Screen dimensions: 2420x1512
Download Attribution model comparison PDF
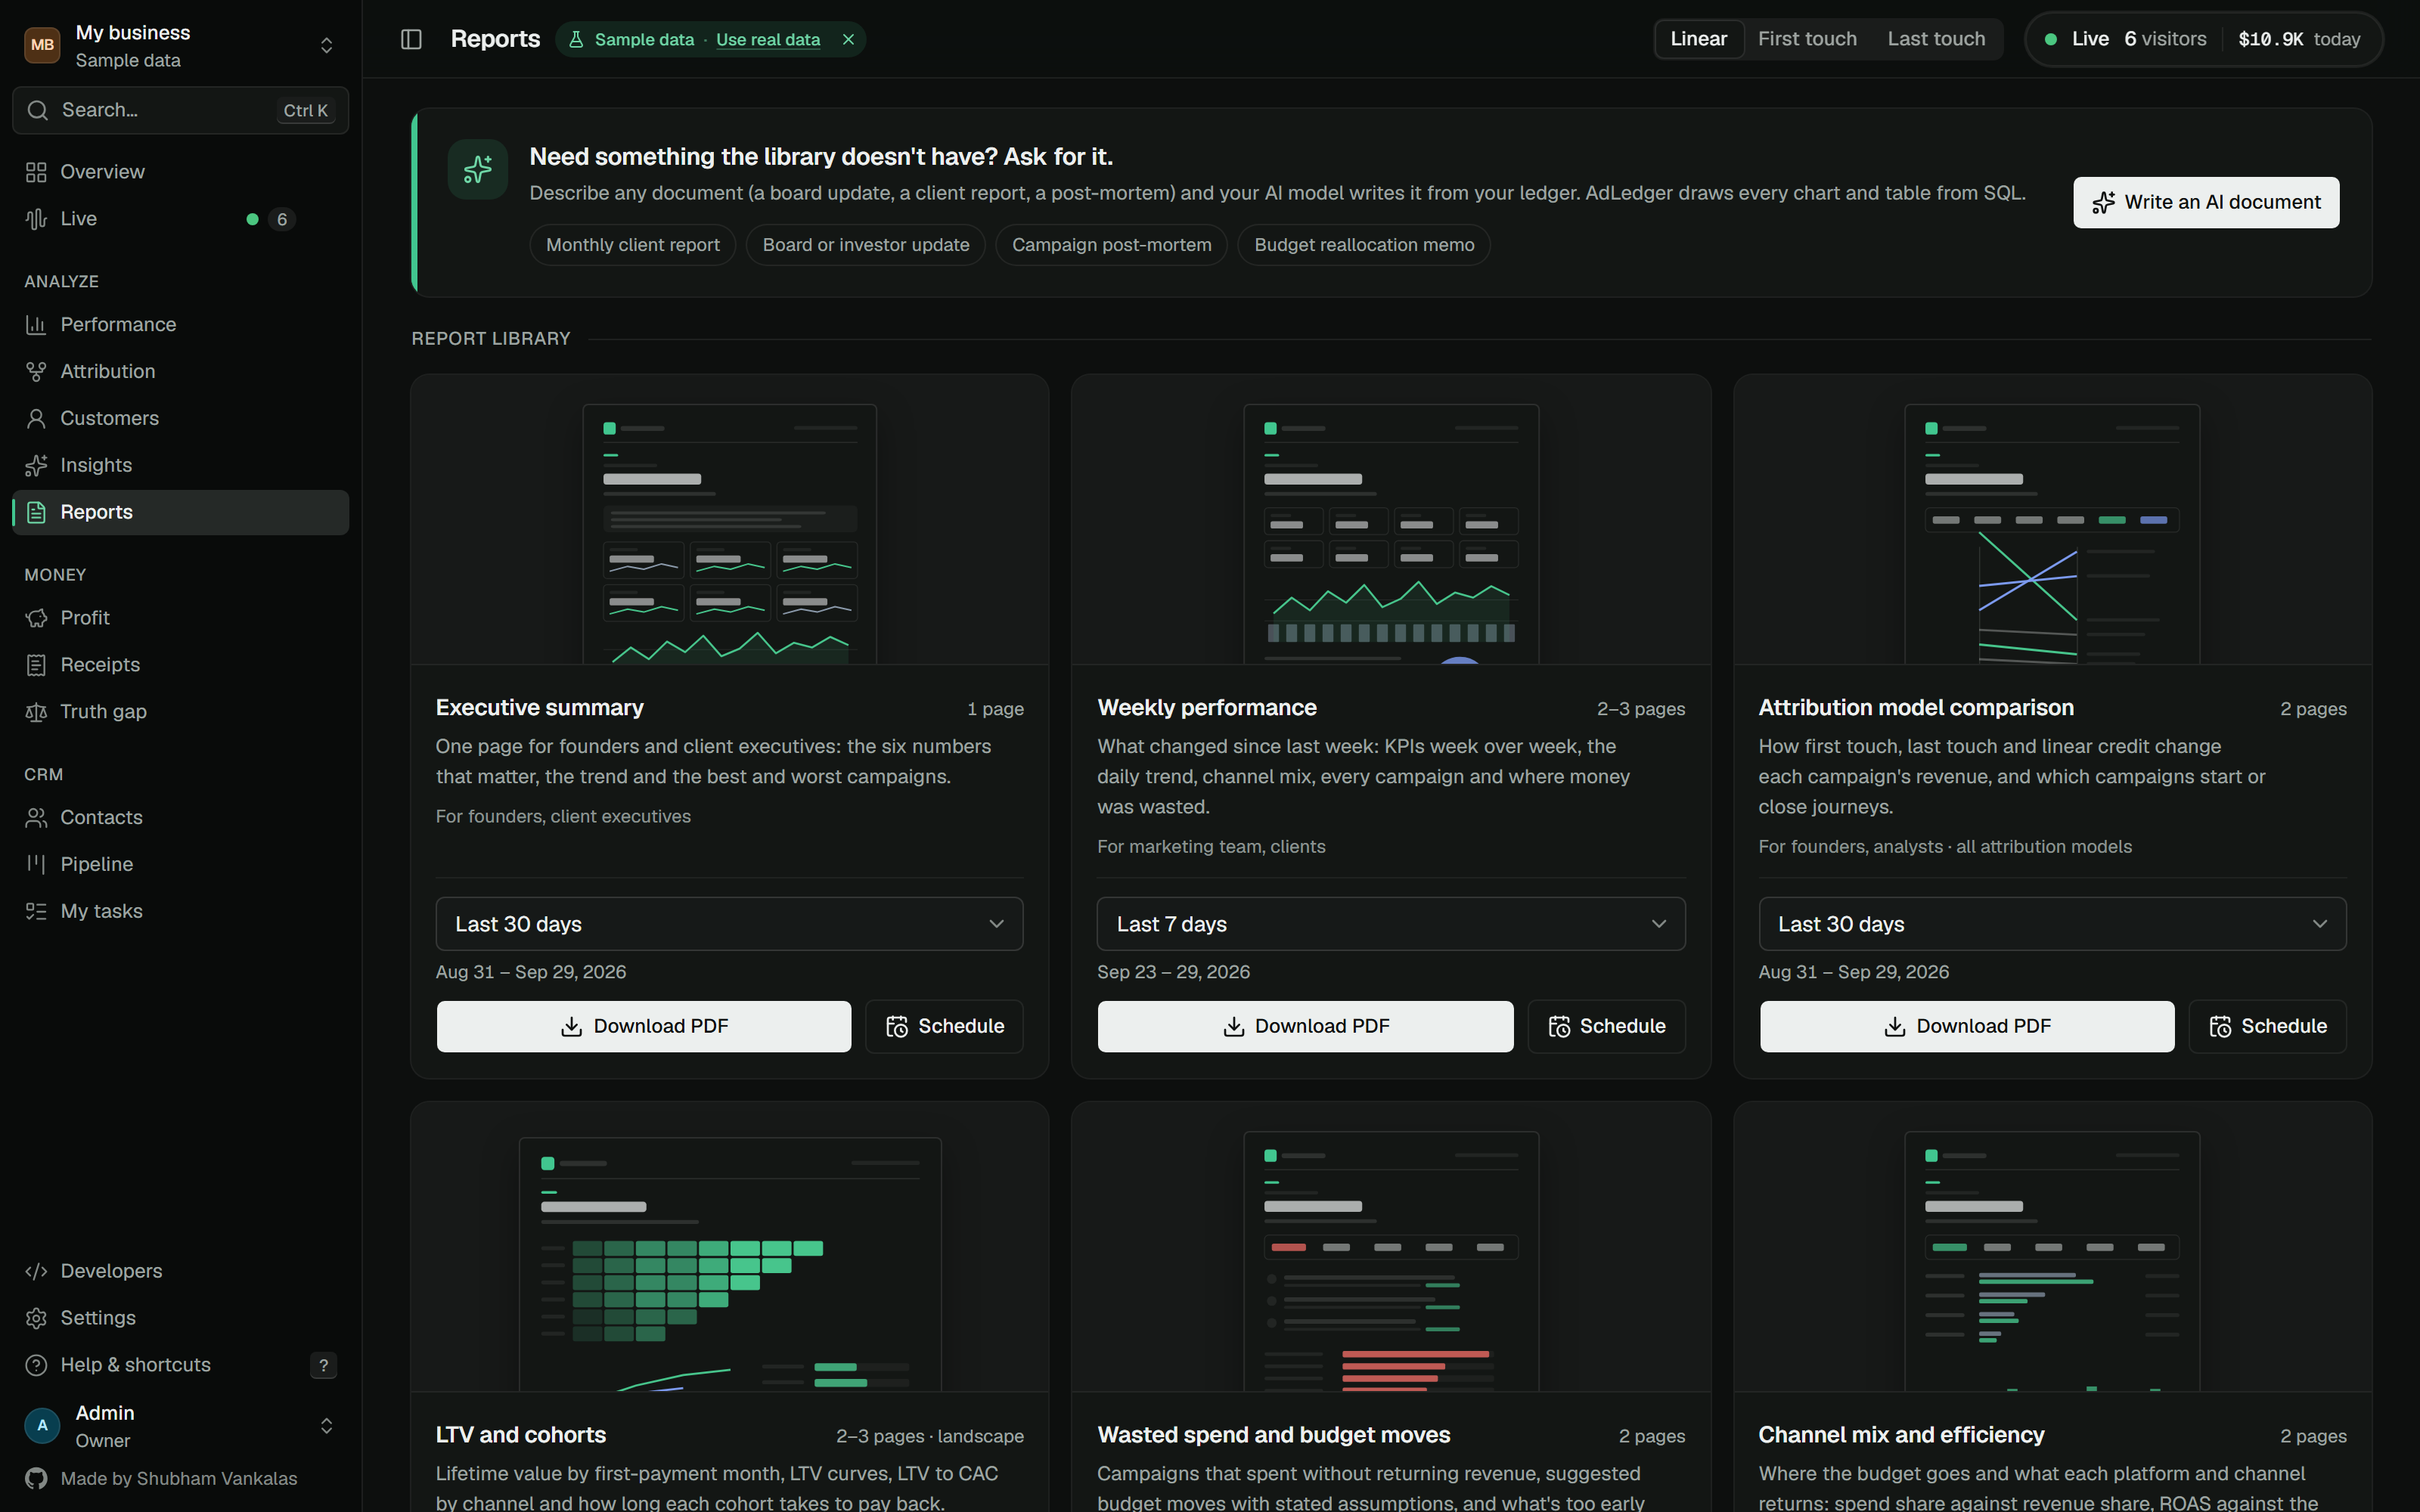pos(1966,1027)
